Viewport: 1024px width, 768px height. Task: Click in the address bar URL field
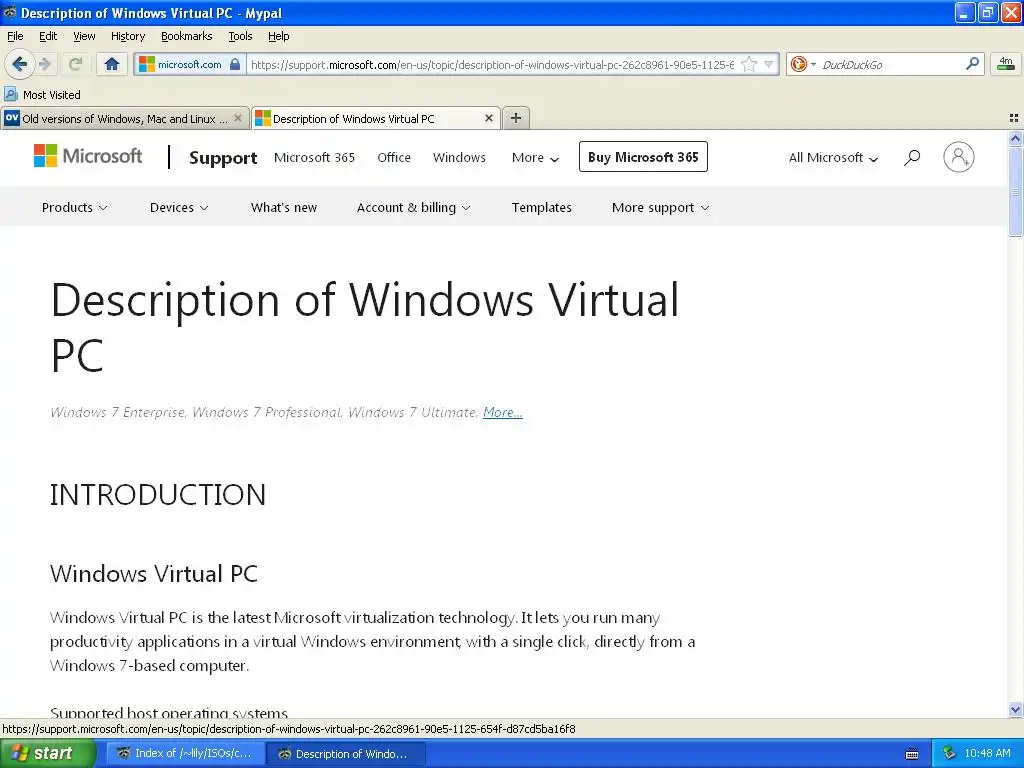click(492, 64)
